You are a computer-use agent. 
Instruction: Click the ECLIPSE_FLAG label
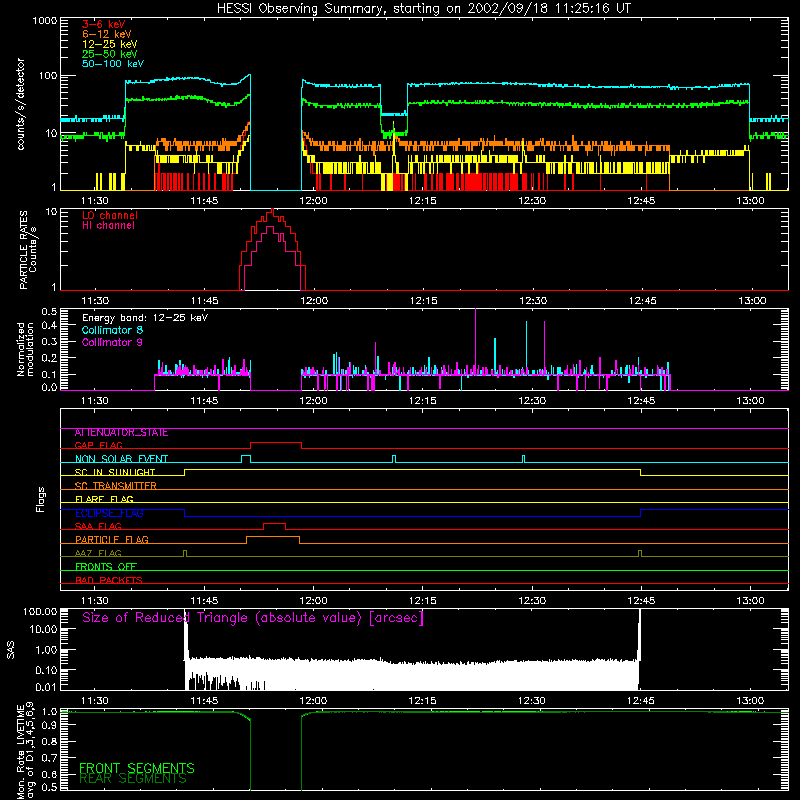click(109, 513)
